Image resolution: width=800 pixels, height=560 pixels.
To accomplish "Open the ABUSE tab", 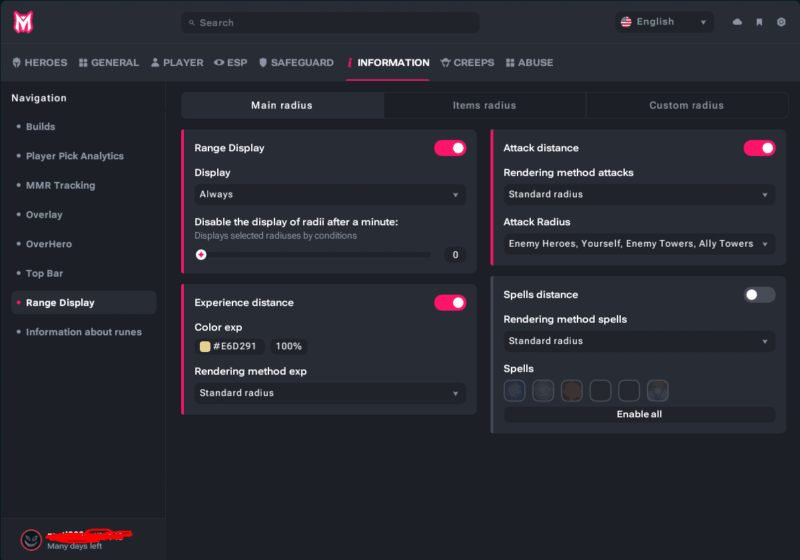I will 530,63.
